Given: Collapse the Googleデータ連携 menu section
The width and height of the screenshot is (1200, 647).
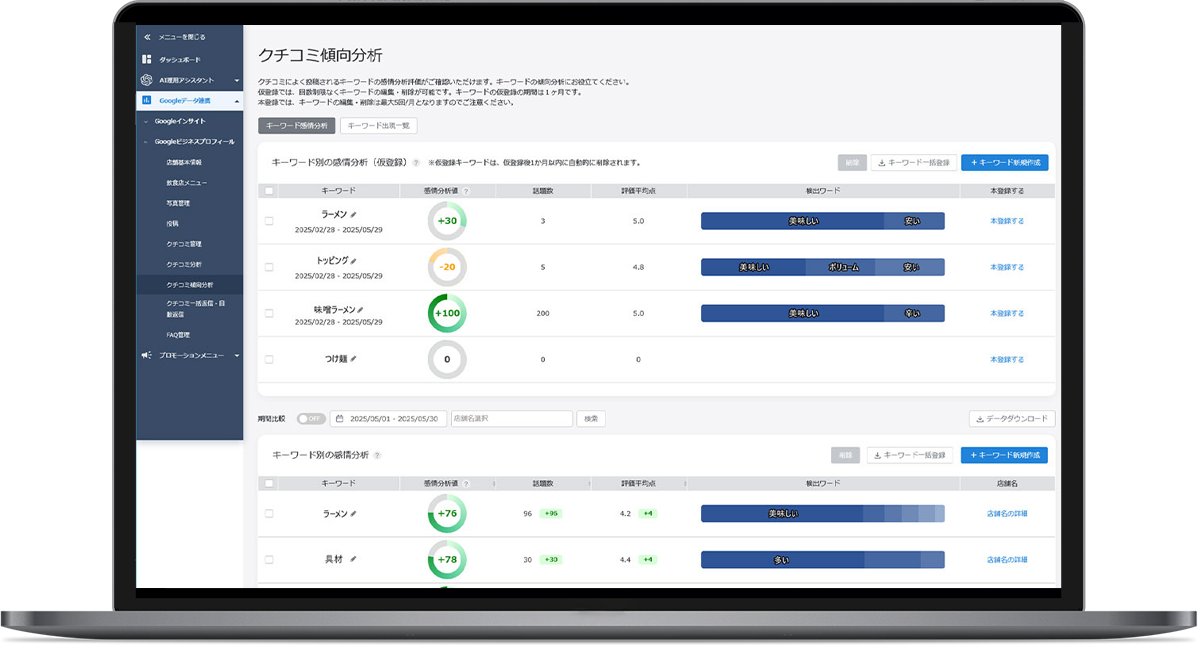Looking at the screenshot, I should pos(237,101).
